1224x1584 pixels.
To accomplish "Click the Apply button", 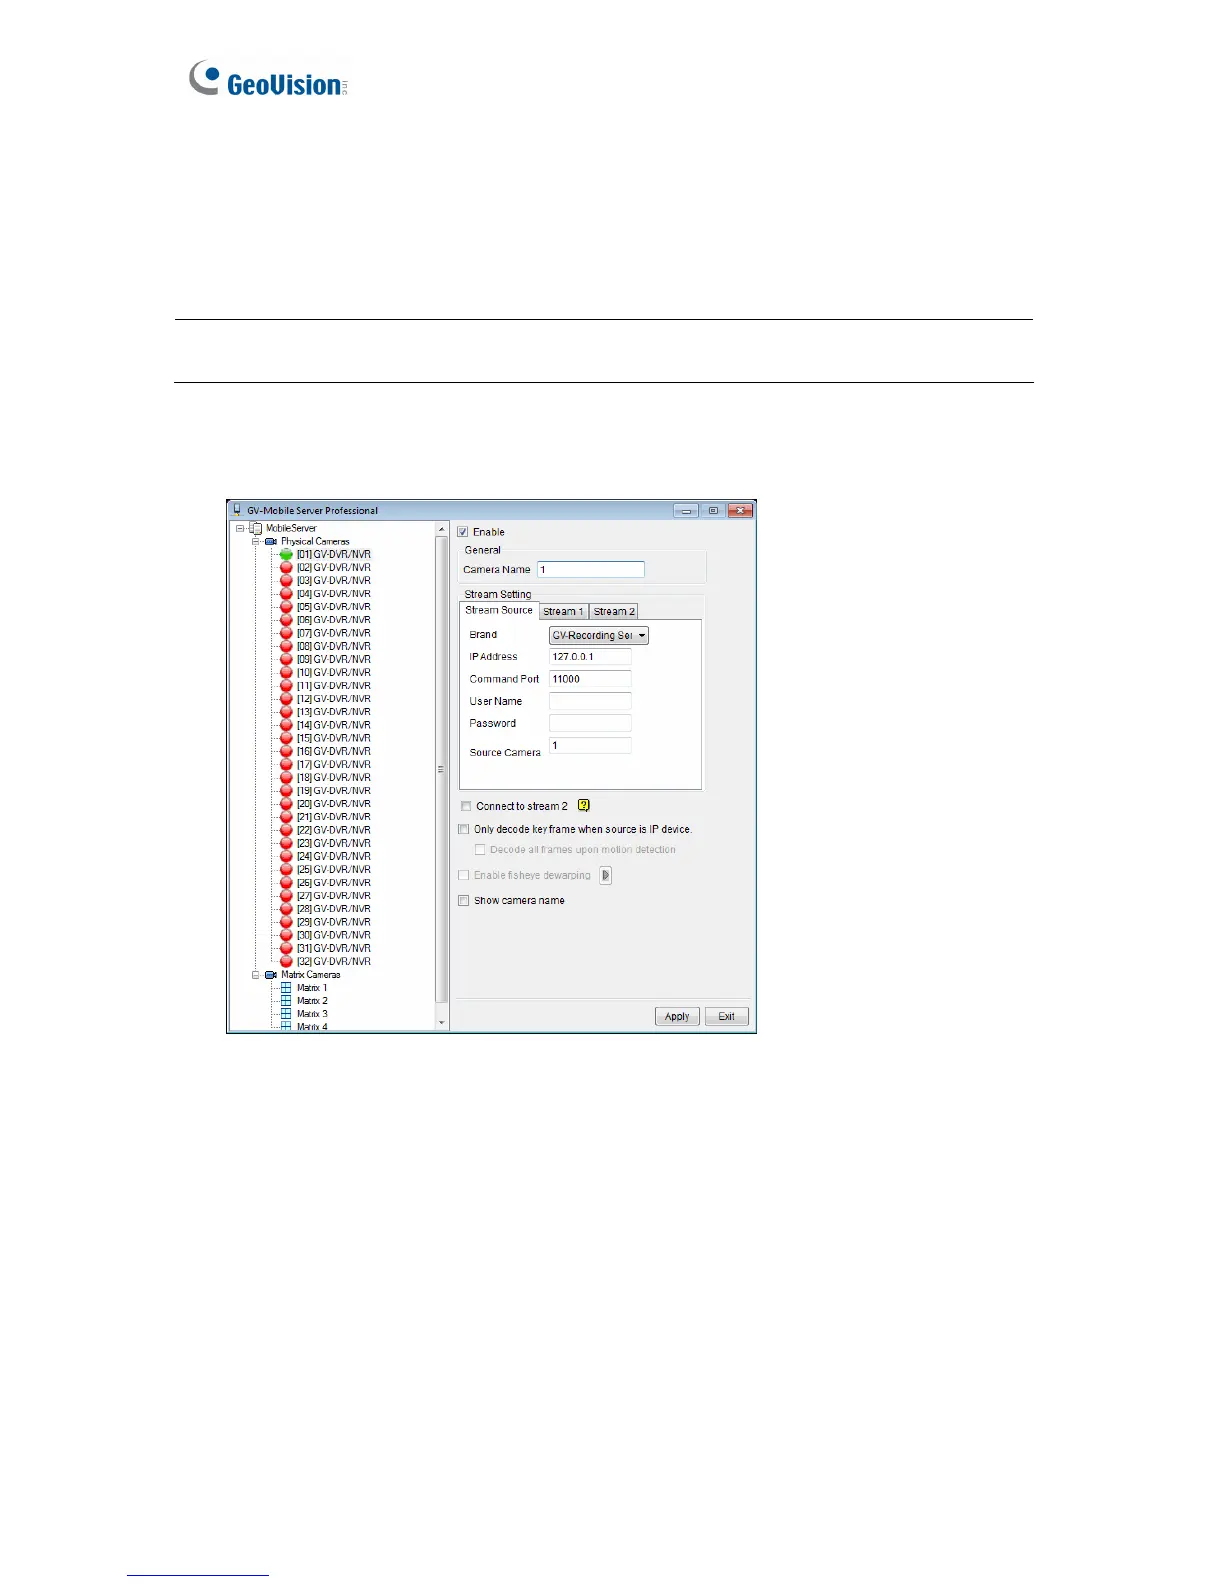I will [x=677, y=1016].
